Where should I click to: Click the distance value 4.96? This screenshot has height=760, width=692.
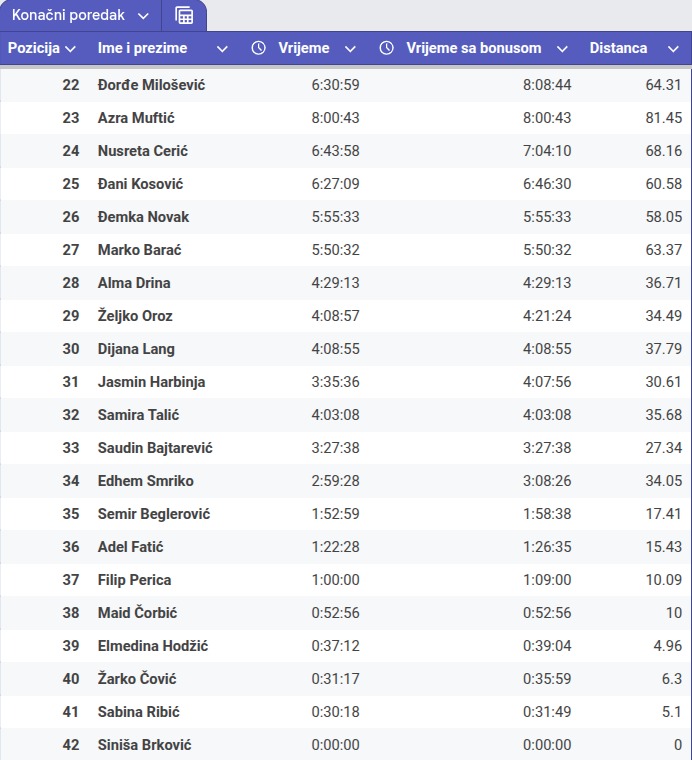click(x=668, y=645)
